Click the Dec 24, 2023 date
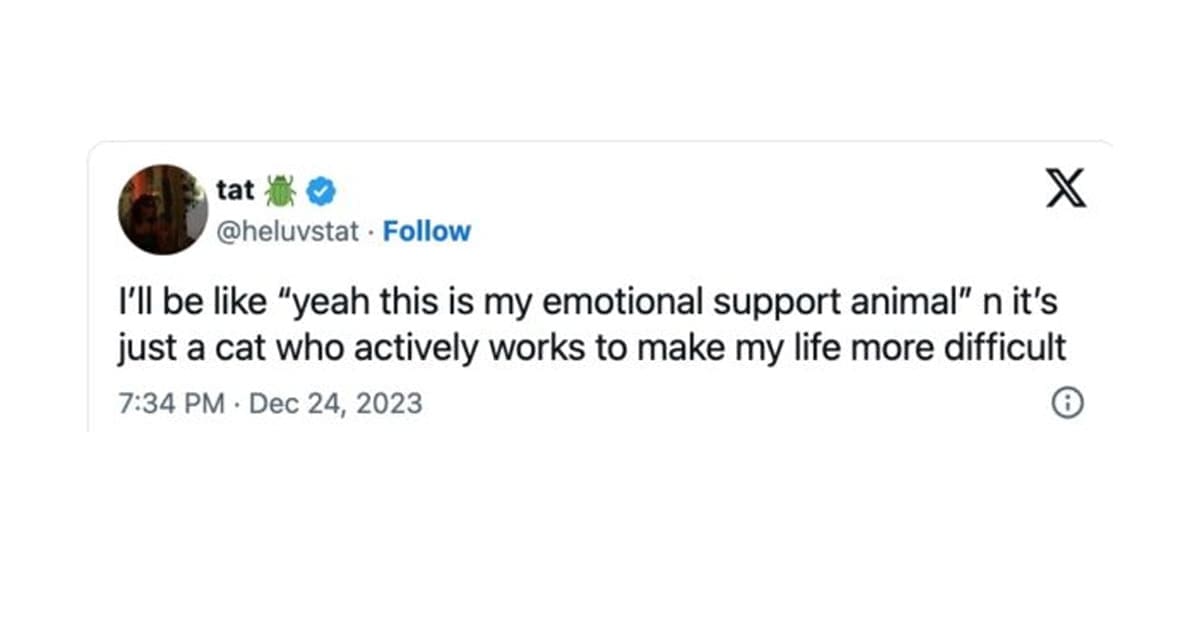Screen dimensions: 1200x628 click(334, 404)
